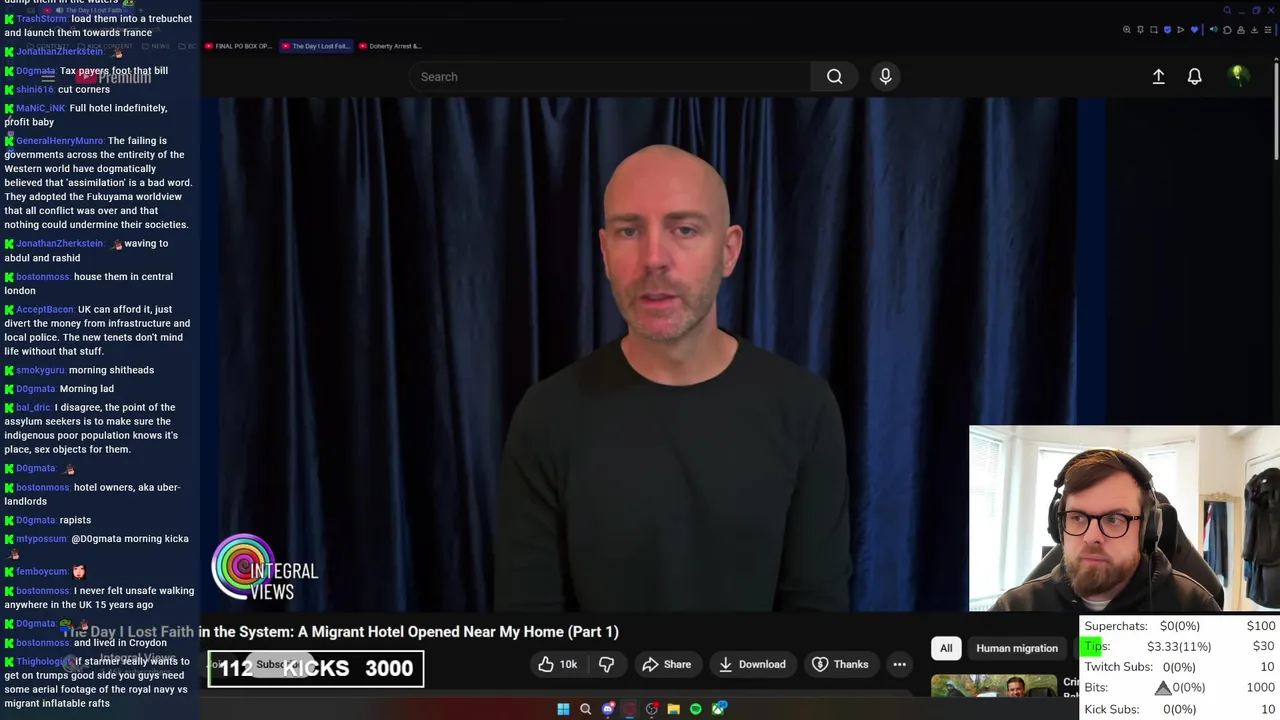Click the Tips goal row
This screenshot has width=1280, height=720.
[1180, 646]
